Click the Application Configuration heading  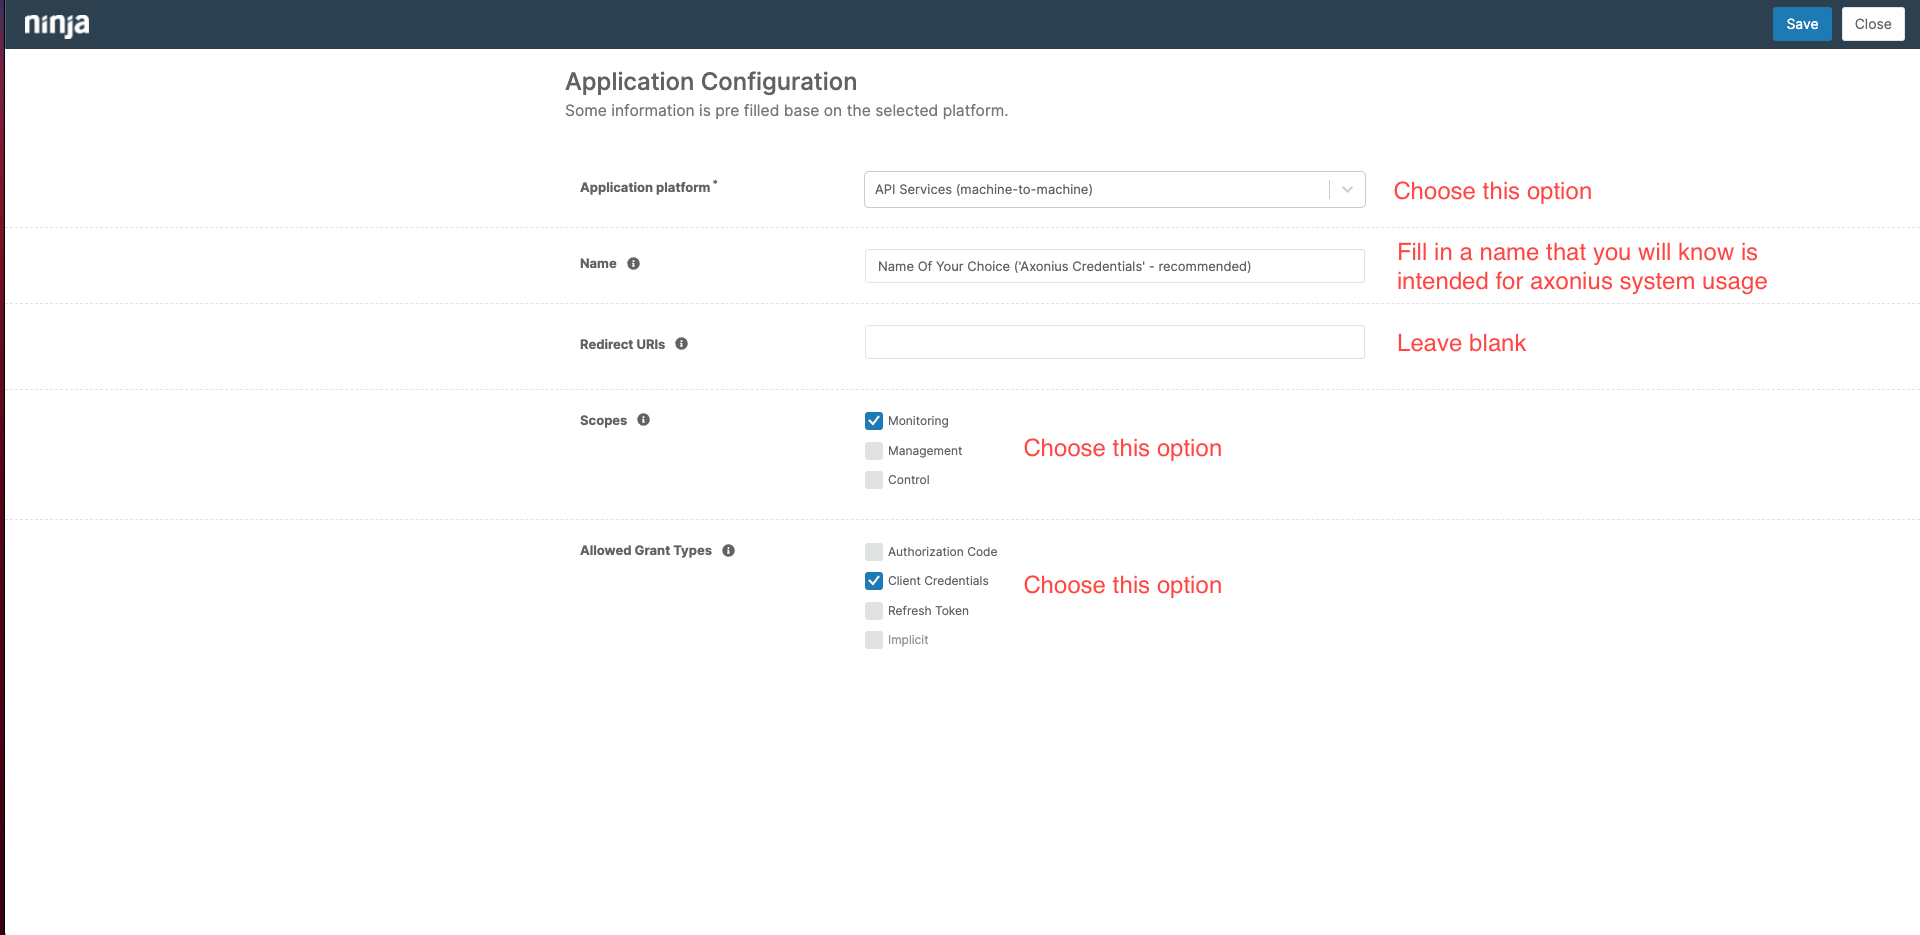(x=711, y=82)
